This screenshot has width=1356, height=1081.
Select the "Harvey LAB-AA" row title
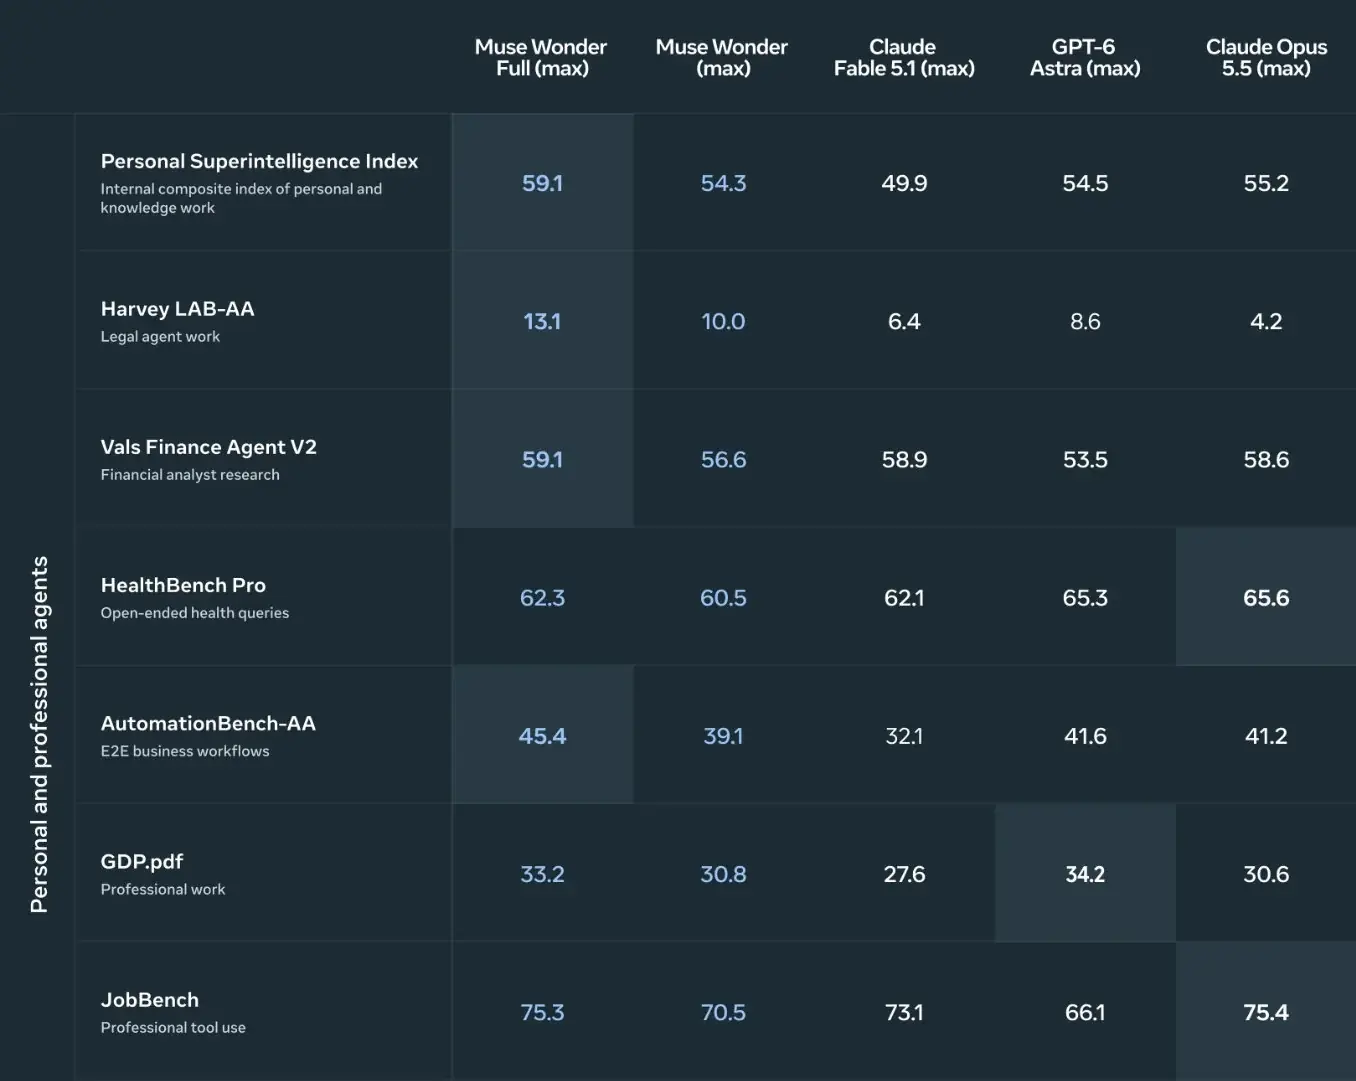(x=177, y=309)
